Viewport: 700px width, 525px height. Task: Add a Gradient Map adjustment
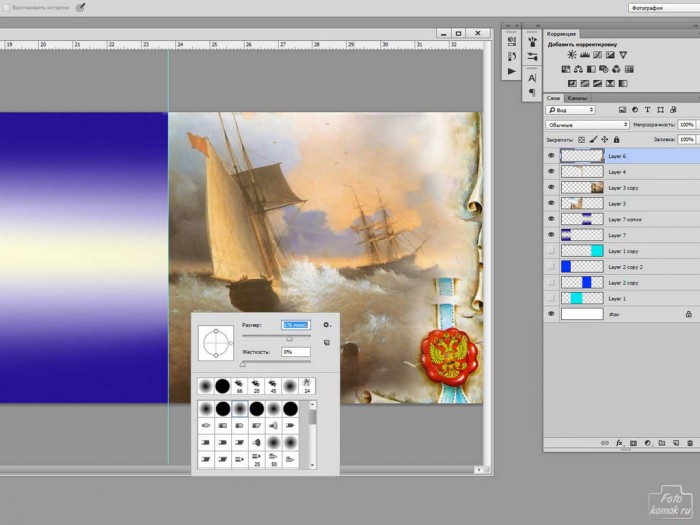[623, 83]
